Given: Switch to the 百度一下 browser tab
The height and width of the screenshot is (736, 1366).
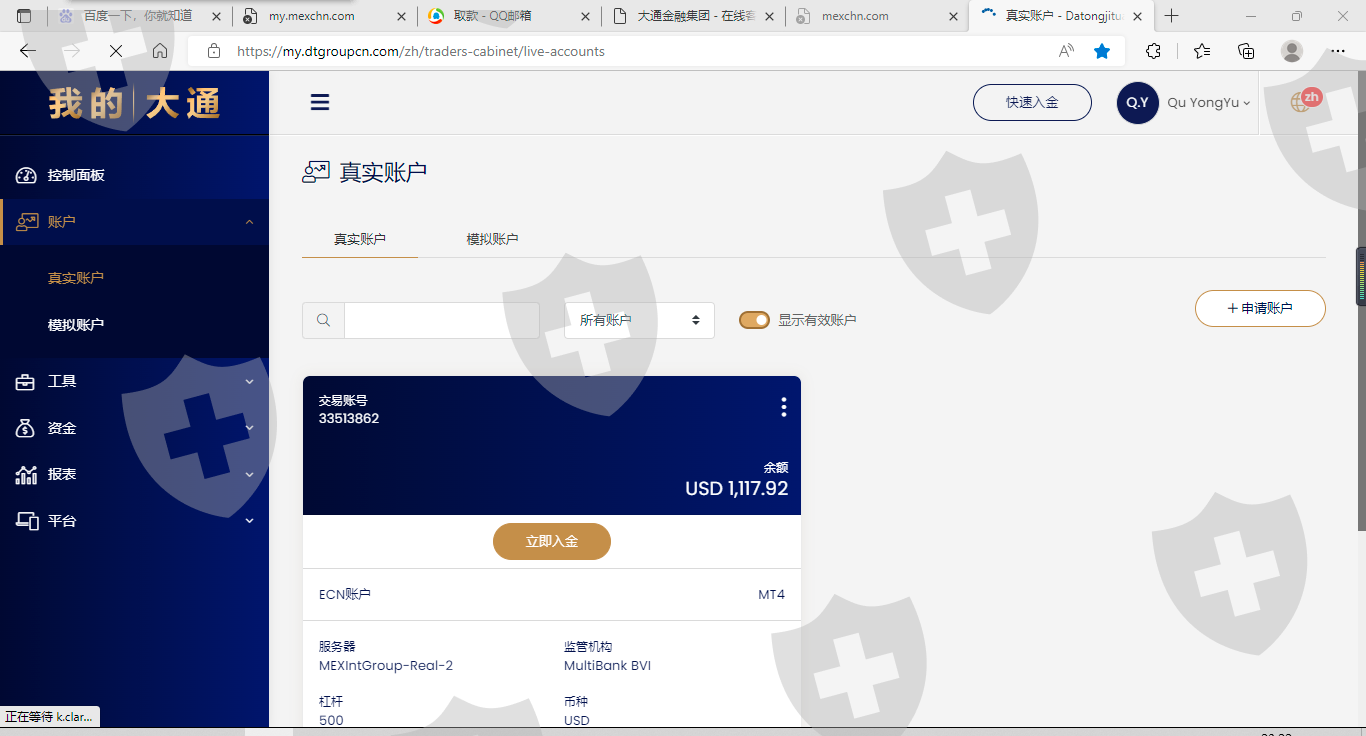Looking at the screenshot, I should point(137,16).
